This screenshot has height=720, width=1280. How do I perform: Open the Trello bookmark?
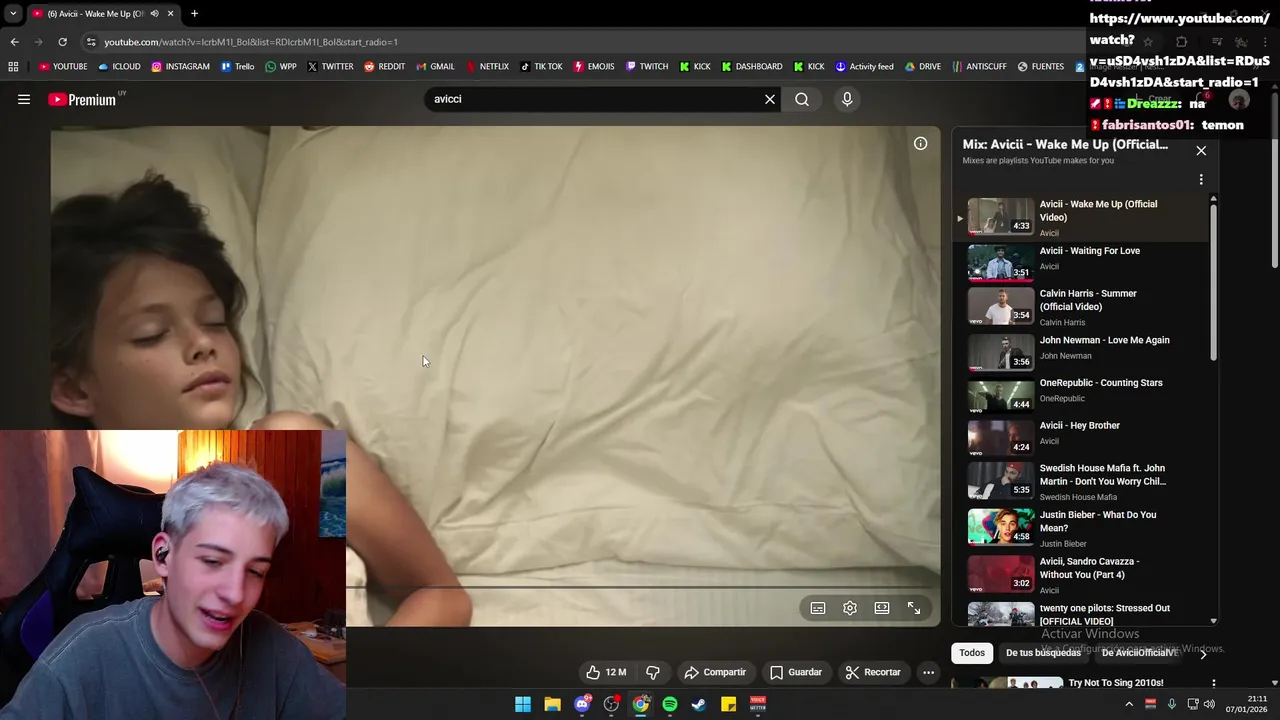(237, 67)
